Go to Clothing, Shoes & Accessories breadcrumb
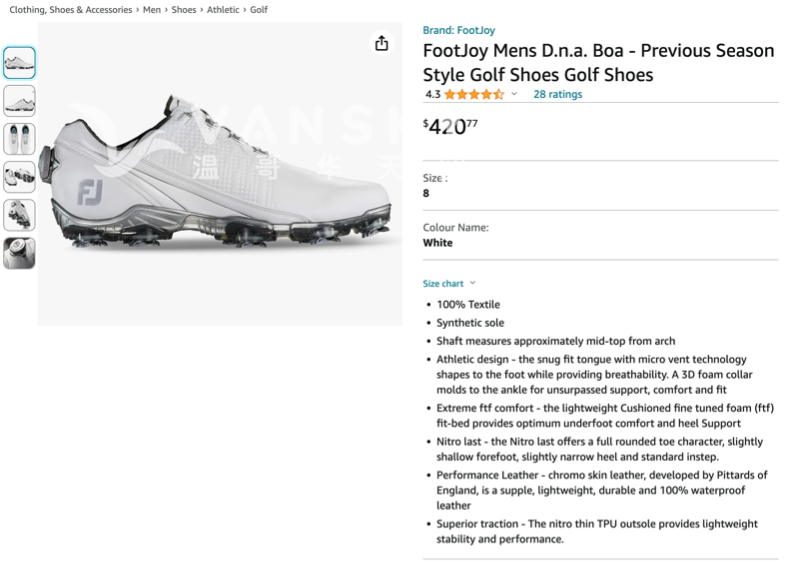Image resolution: width=800 pixels, height=570 pixels. [x=70, y=9]
